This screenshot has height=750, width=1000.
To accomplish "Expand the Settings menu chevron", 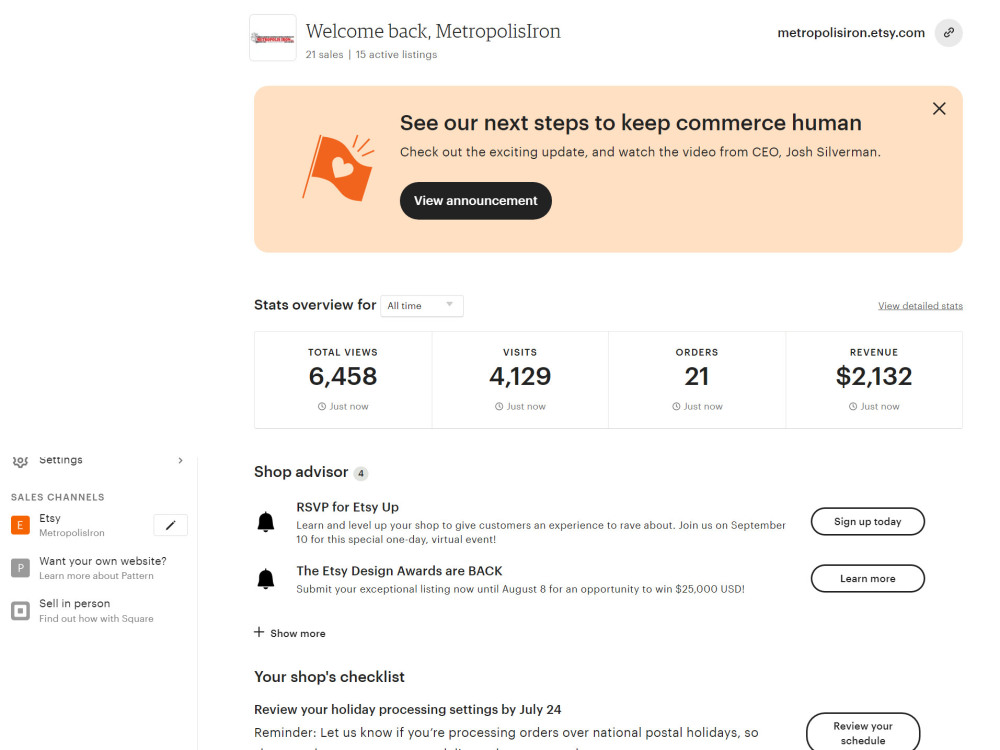I will (180, 460).
